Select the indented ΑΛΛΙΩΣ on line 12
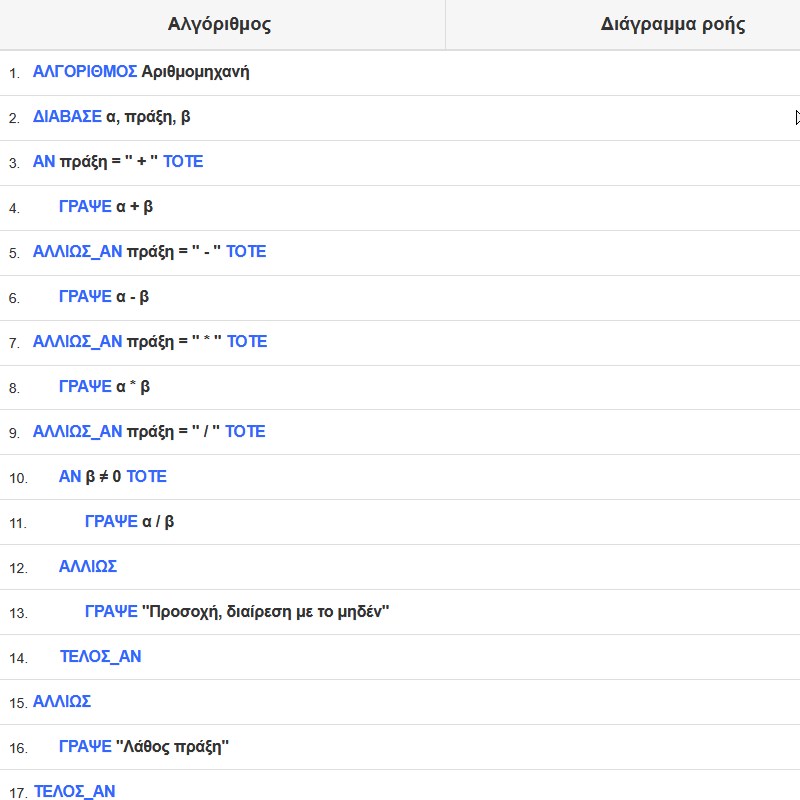This screenshot has width=800, height=800. click(x=88, y=566)
